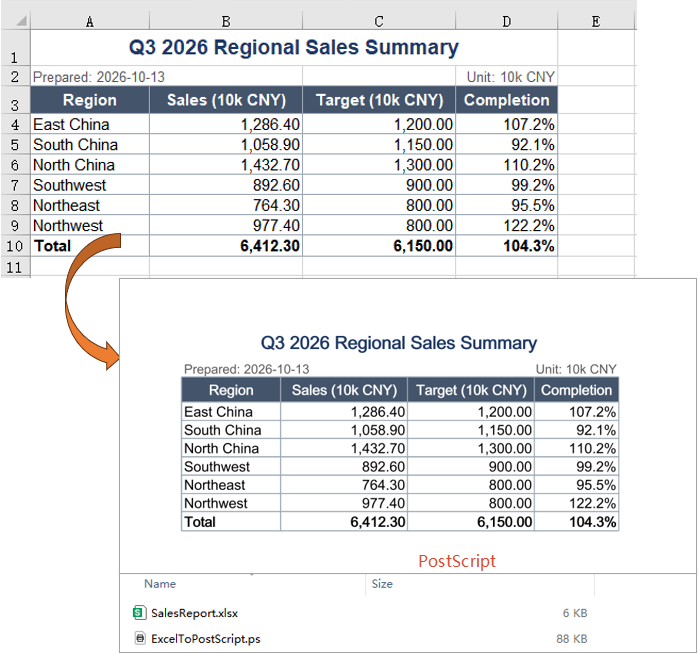Select spreadsheet cell Northwest
Screen dimensions: 699x653
pyautogui.click(x=90, y=225)
